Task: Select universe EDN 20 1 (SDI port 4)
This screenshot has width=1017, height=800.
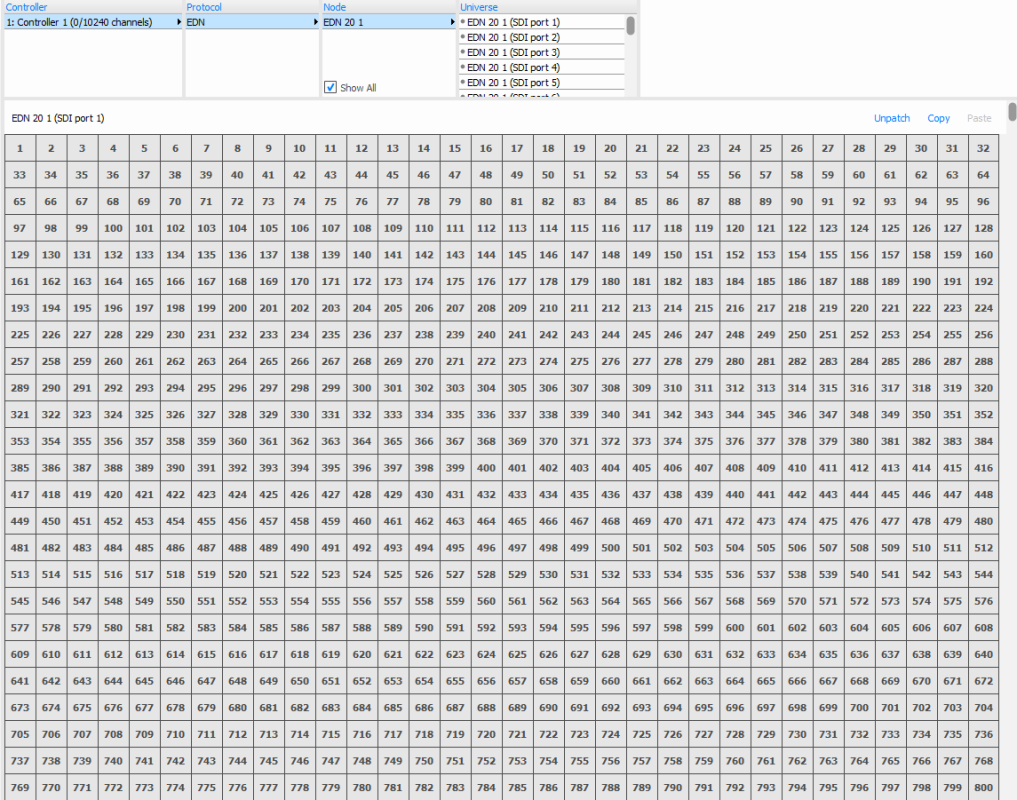Action: [542, 67]
